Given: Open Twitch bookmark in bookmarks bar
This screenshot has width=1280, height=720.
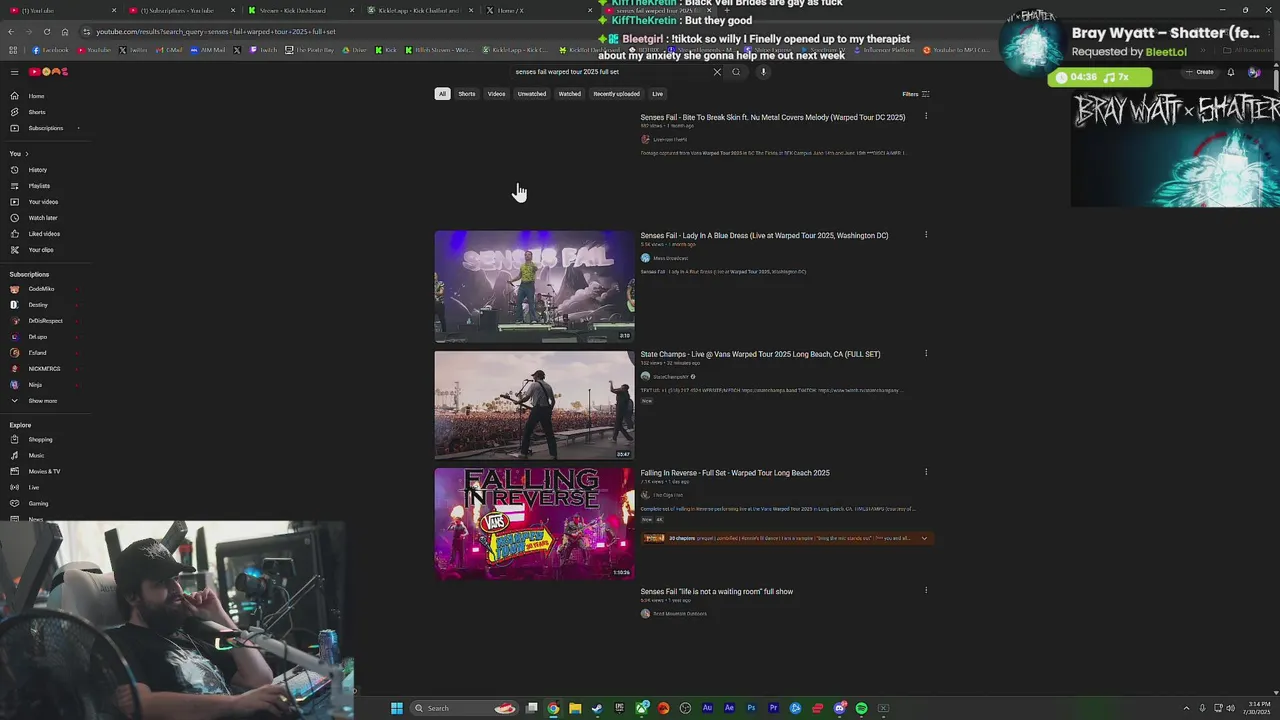Looking at the screenshot, I should pyautogui.click(x=264, y=50).
